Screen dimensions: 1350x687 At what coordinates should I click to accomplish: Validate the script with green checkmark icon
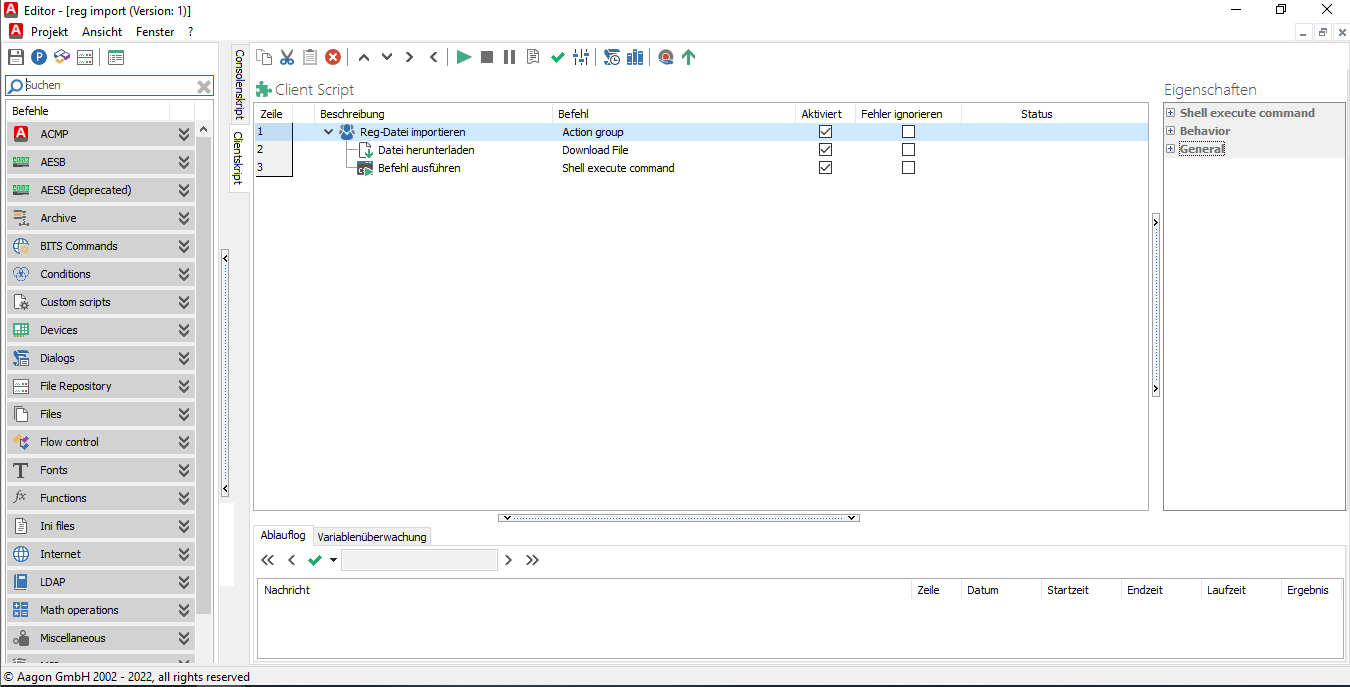click(558, 57)
